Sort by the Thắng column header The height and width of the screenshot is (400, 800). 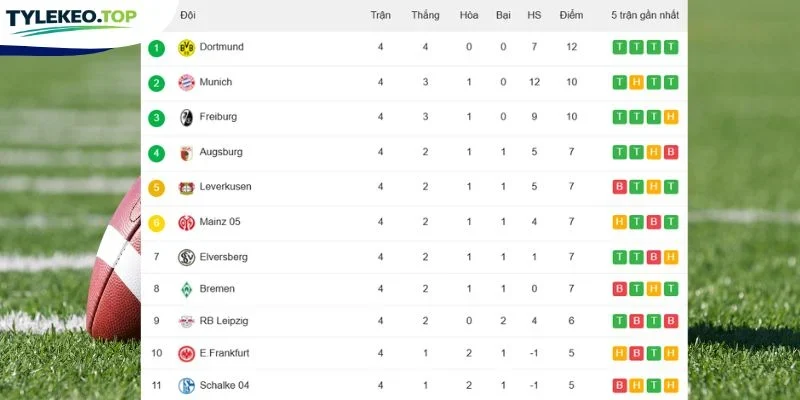[425, 15]
